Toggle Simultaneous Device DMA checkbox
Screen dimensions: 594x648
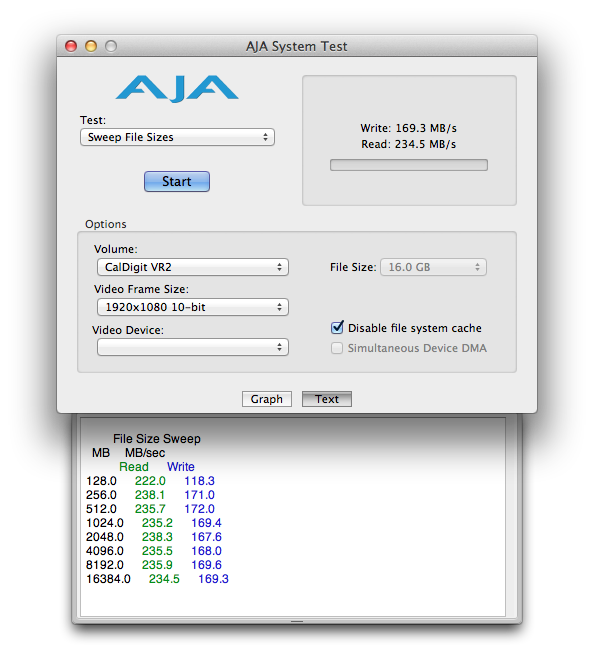(x=337, y=348)
